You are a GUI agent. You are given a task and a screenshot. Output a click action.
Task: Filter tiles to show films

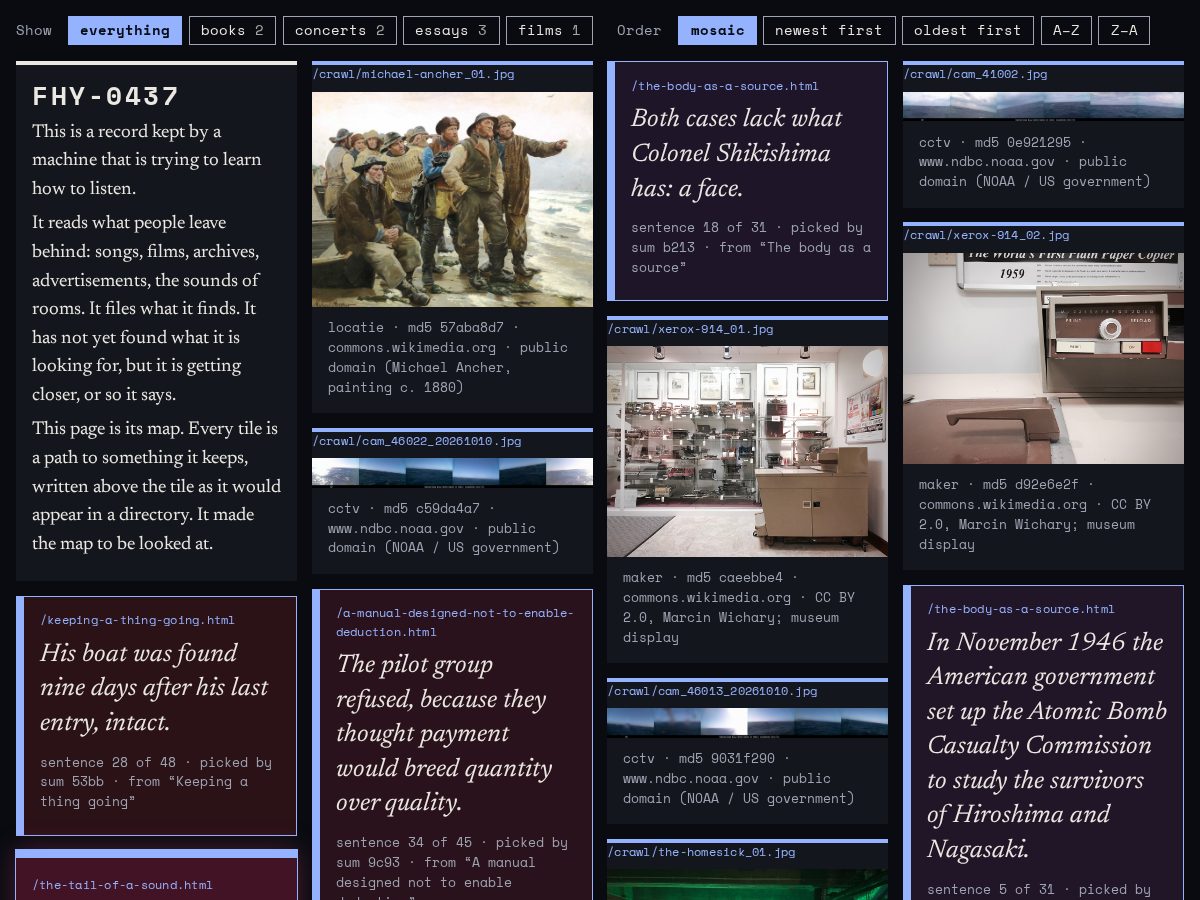tap(549, 30)
